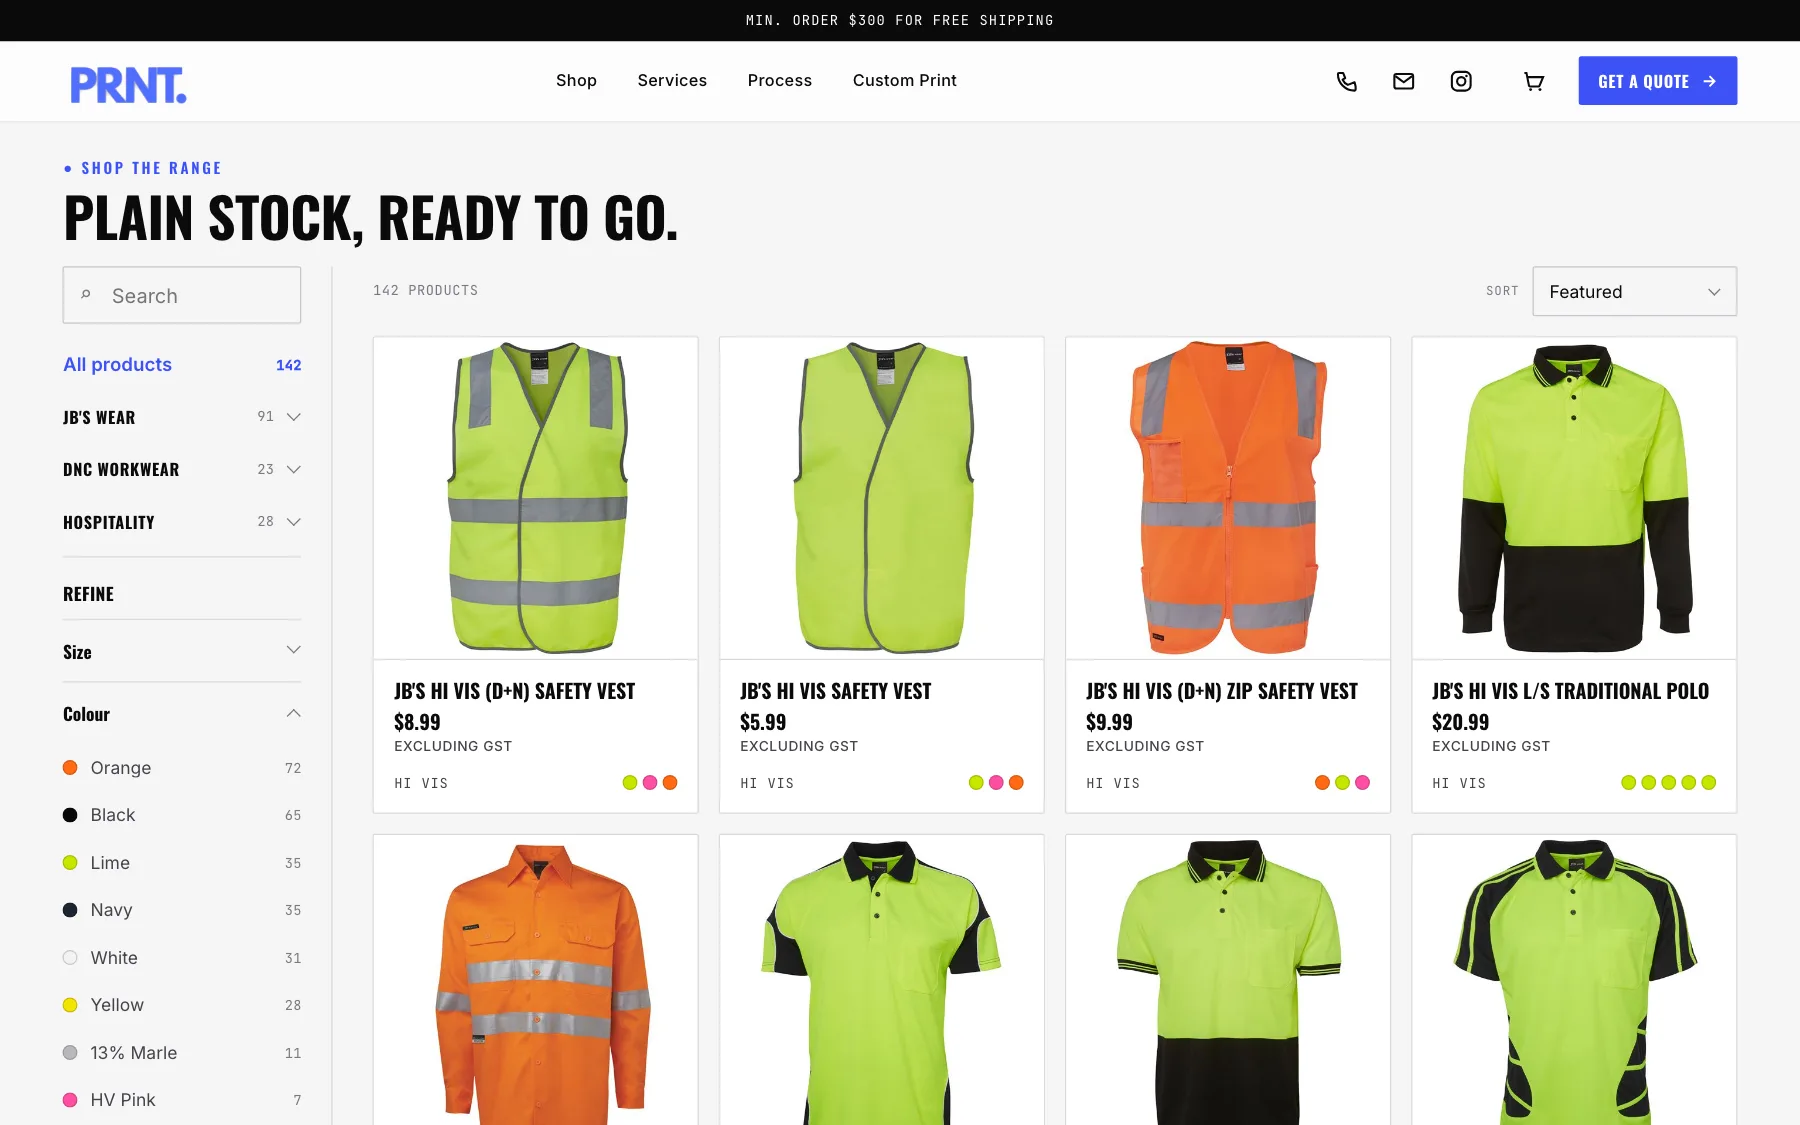
Task: Click the free shipping announcement bar text
Action: click(x=899, y=20)
